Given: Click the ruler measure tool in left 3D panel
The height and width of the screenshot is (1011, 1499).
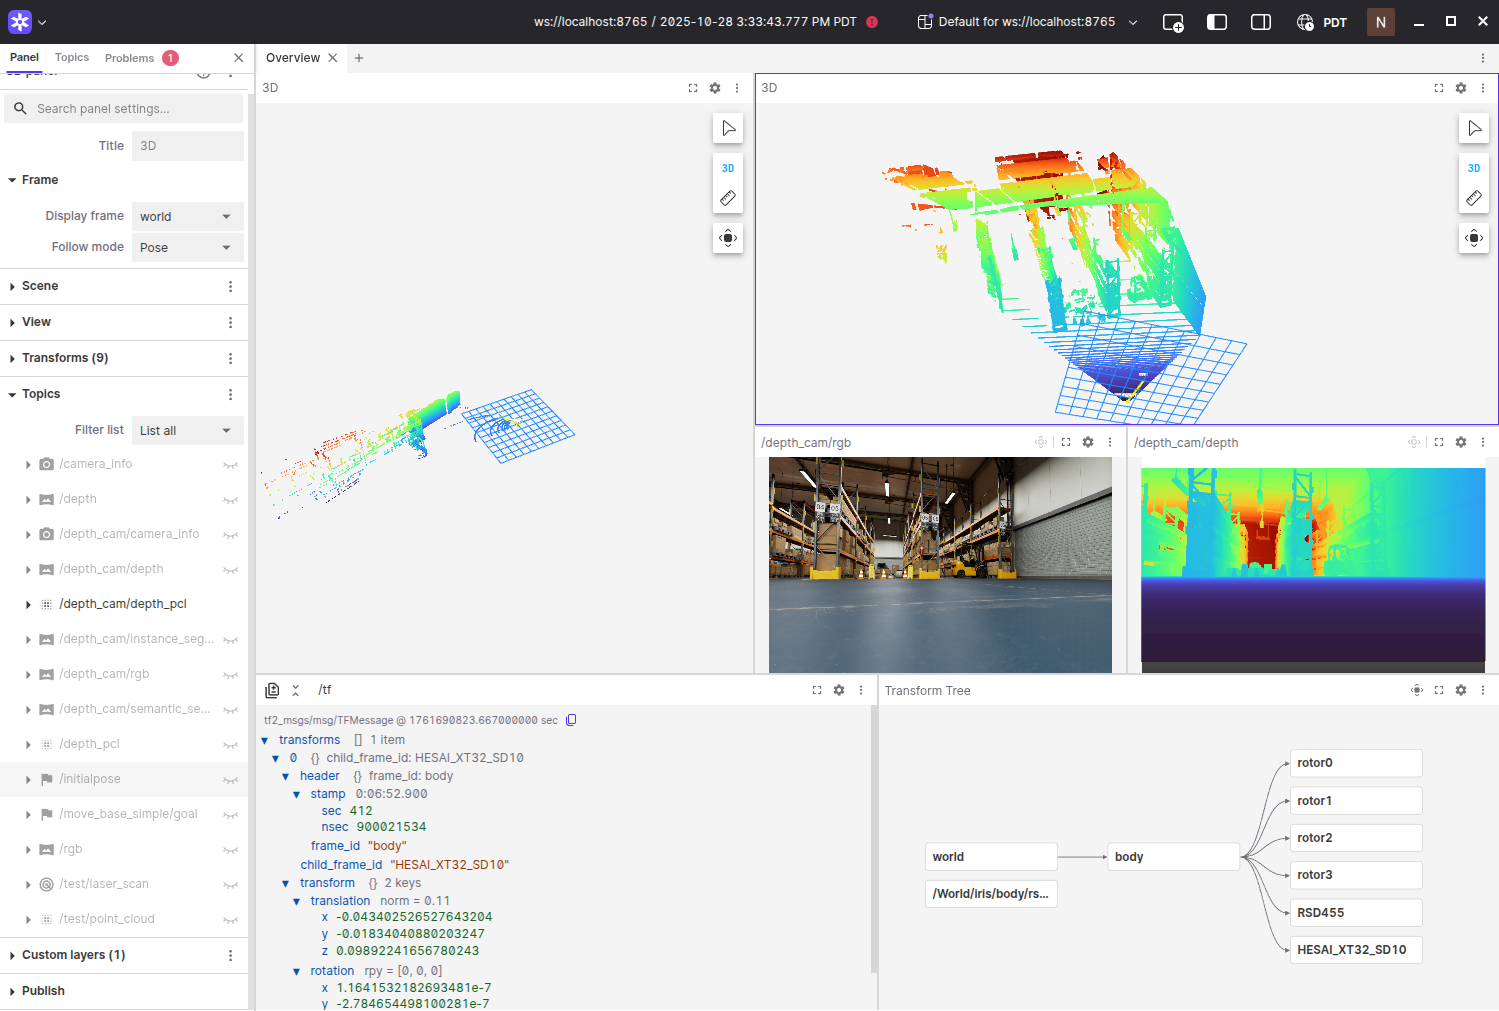Looking at the screenshot, I should pos(728,198).
